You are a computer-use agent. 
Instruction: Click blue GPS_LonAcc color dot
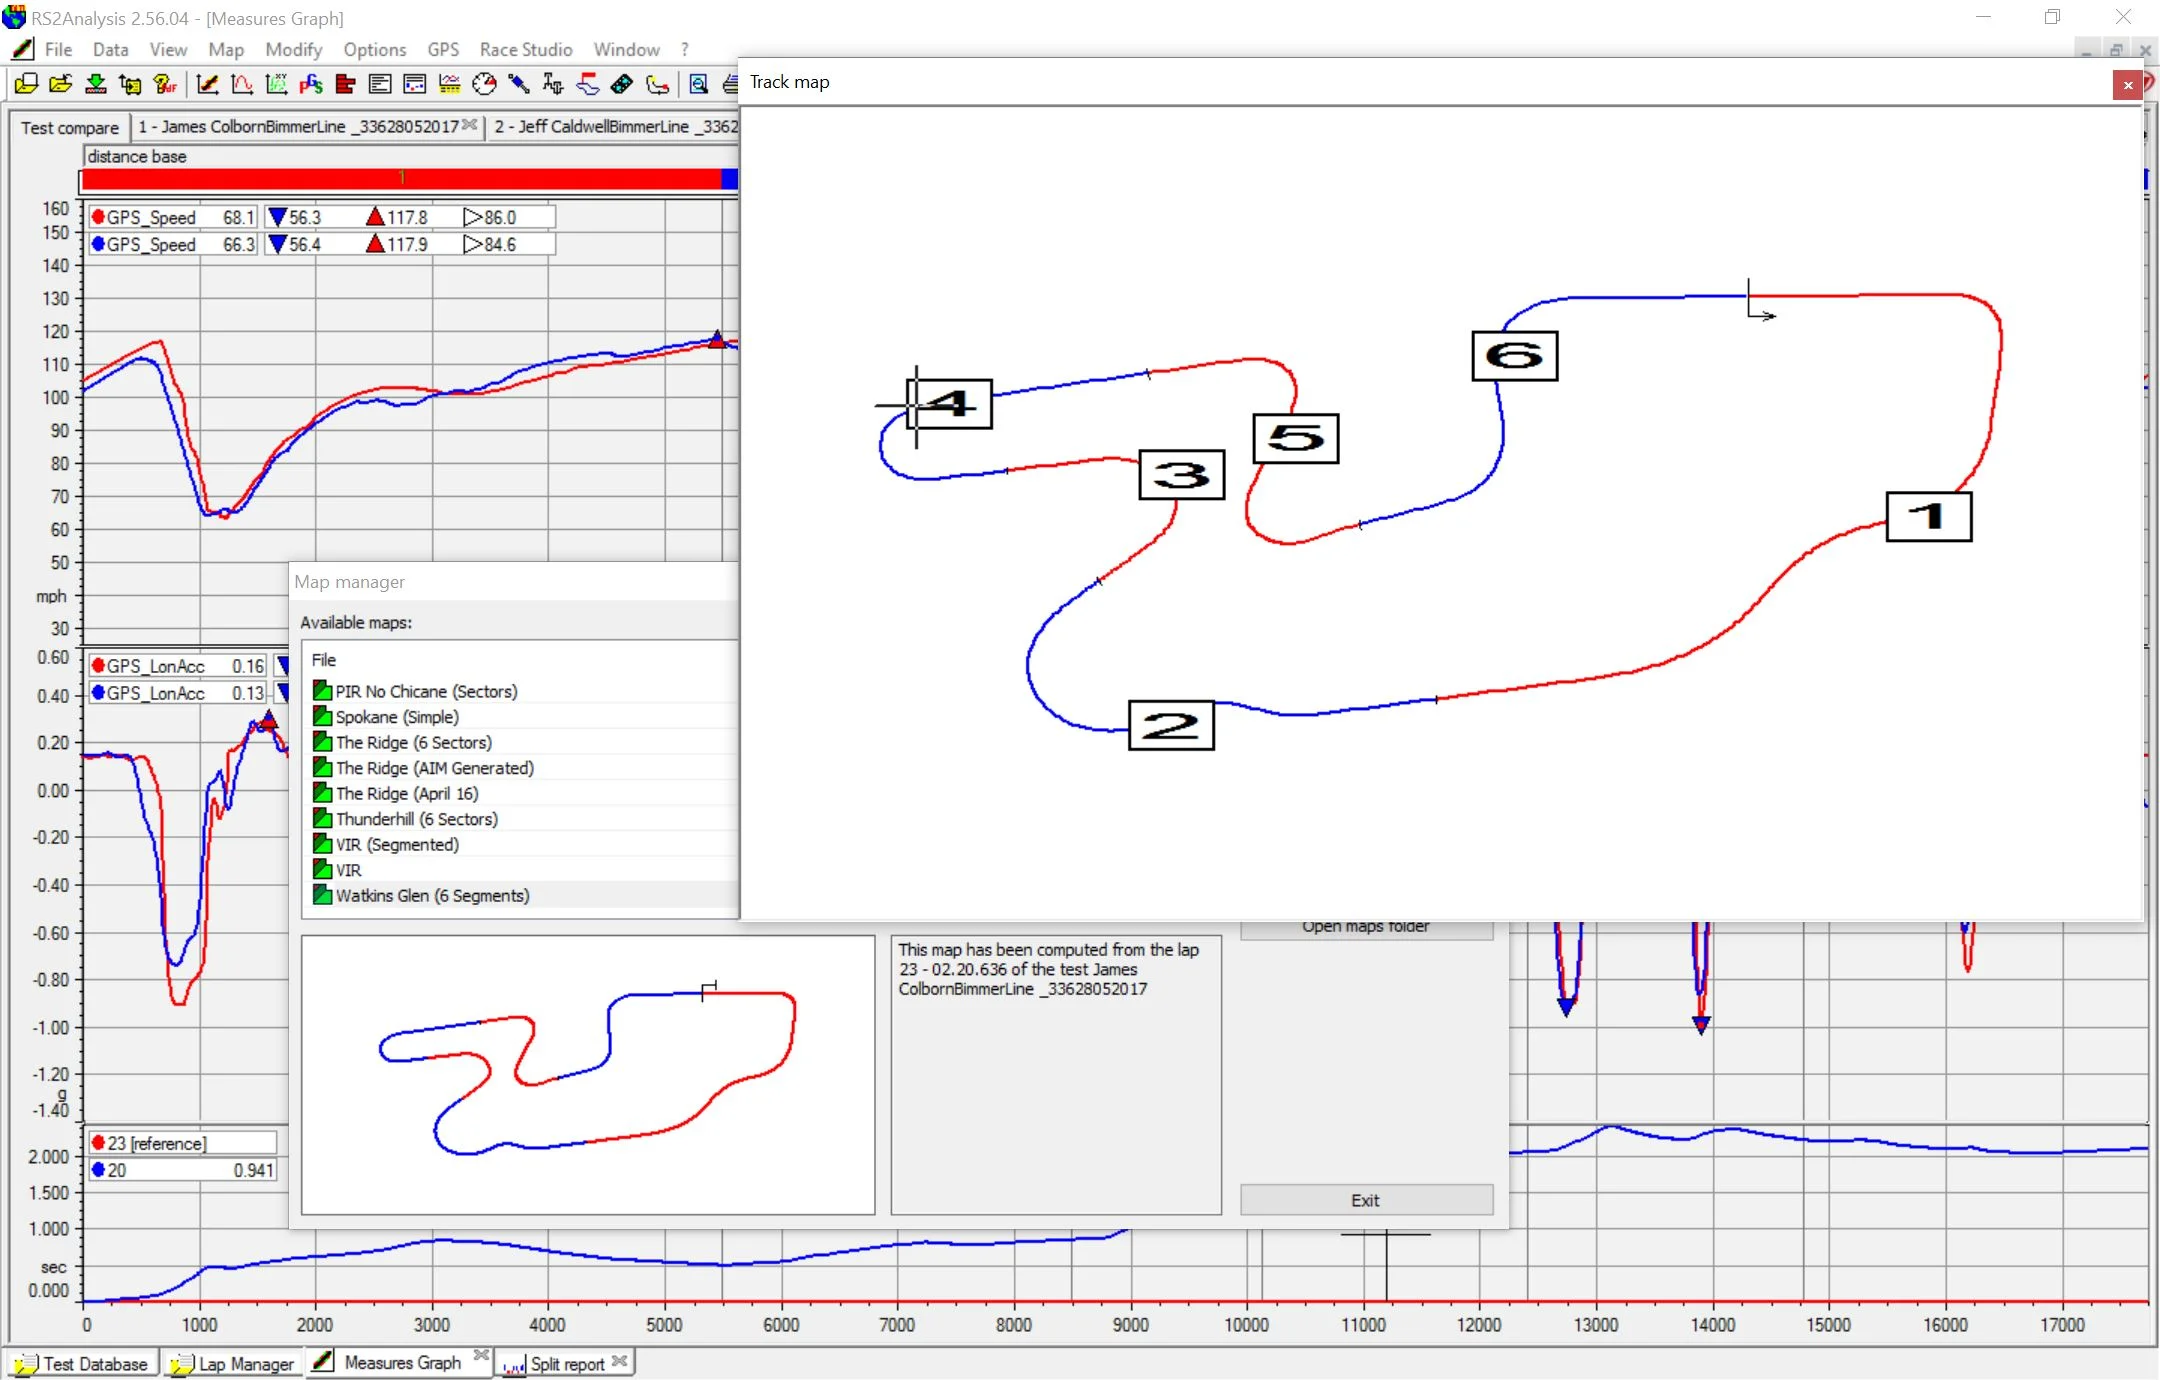click(97, 692)
